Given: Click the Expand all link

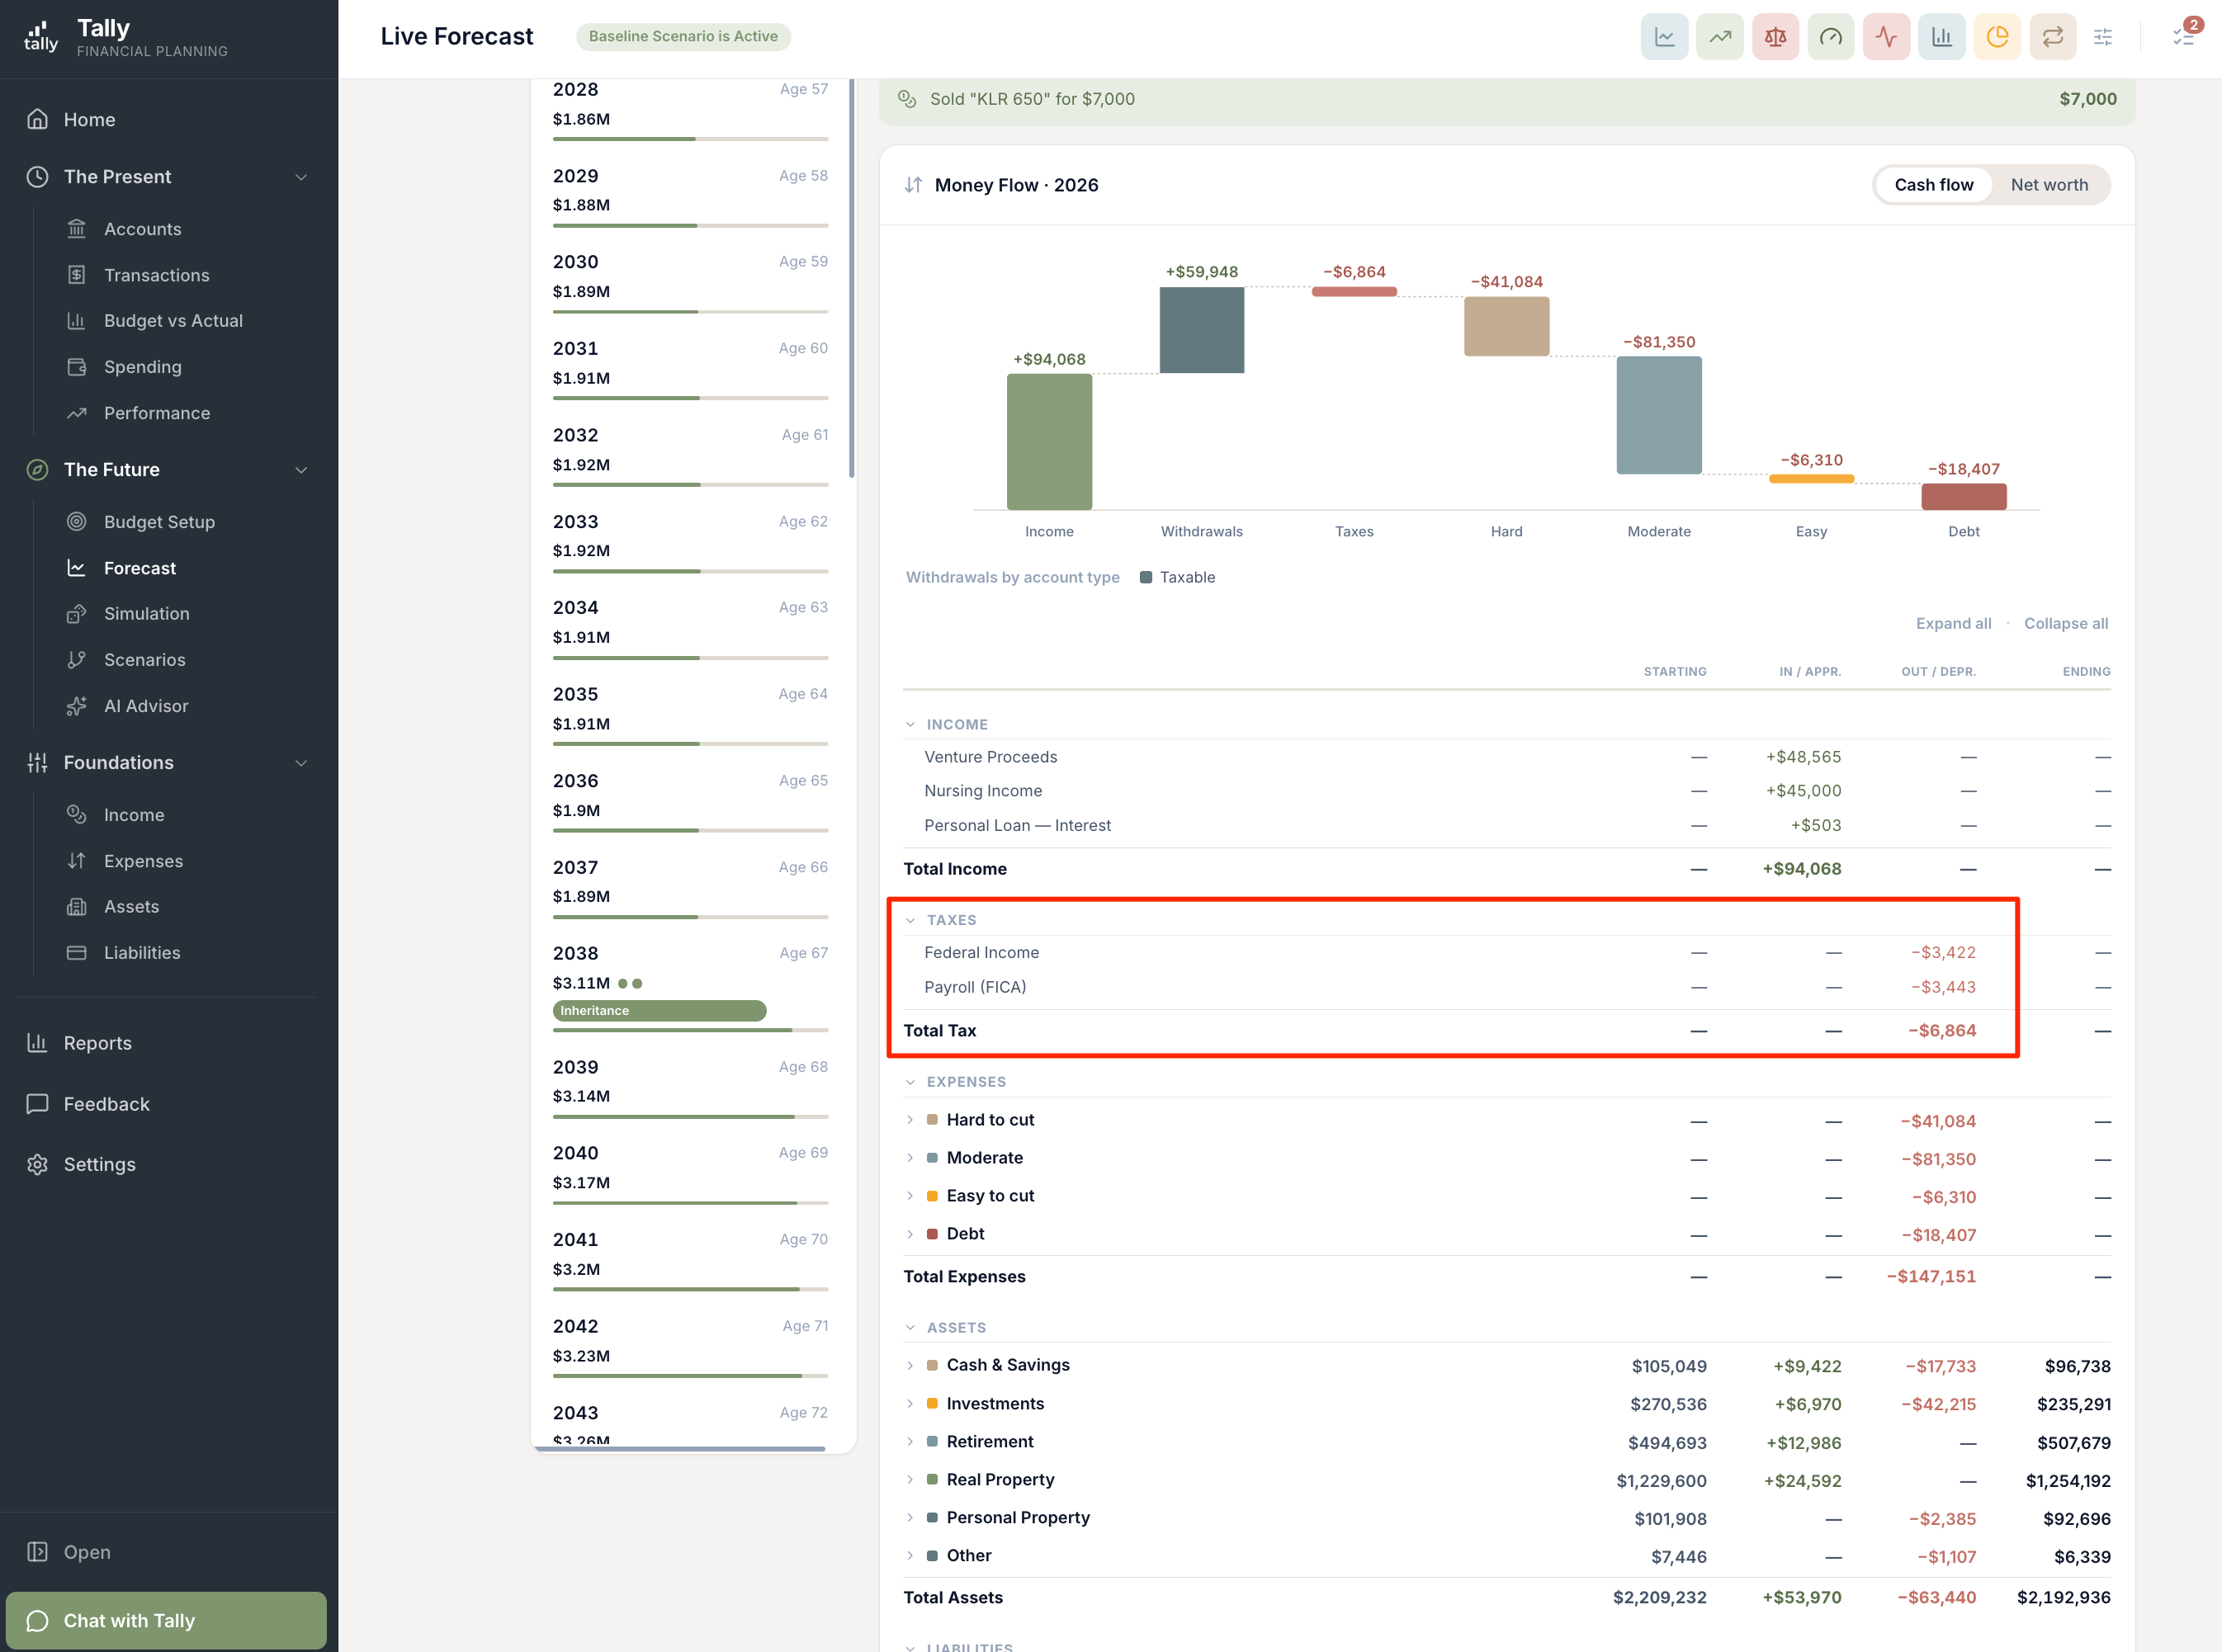Looking at the screenshot, I should point(1952,623).
